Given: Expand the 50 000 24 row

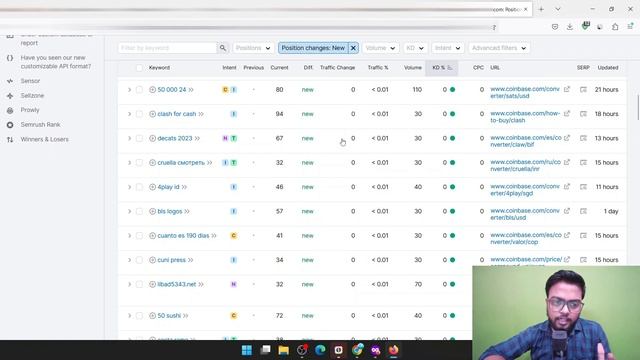Looking at the screenshot, I should (129, 89).
